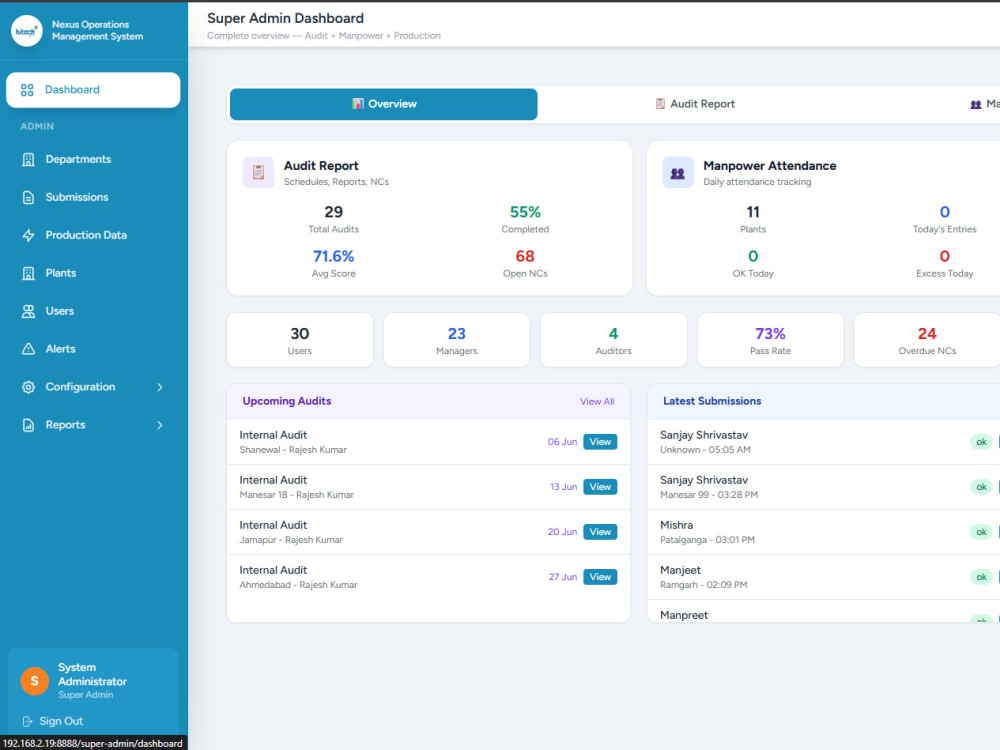Select Sanjay Shrivastav Unknown 05:05 AM row
The image size is (1000, 750).
point(823,442)
